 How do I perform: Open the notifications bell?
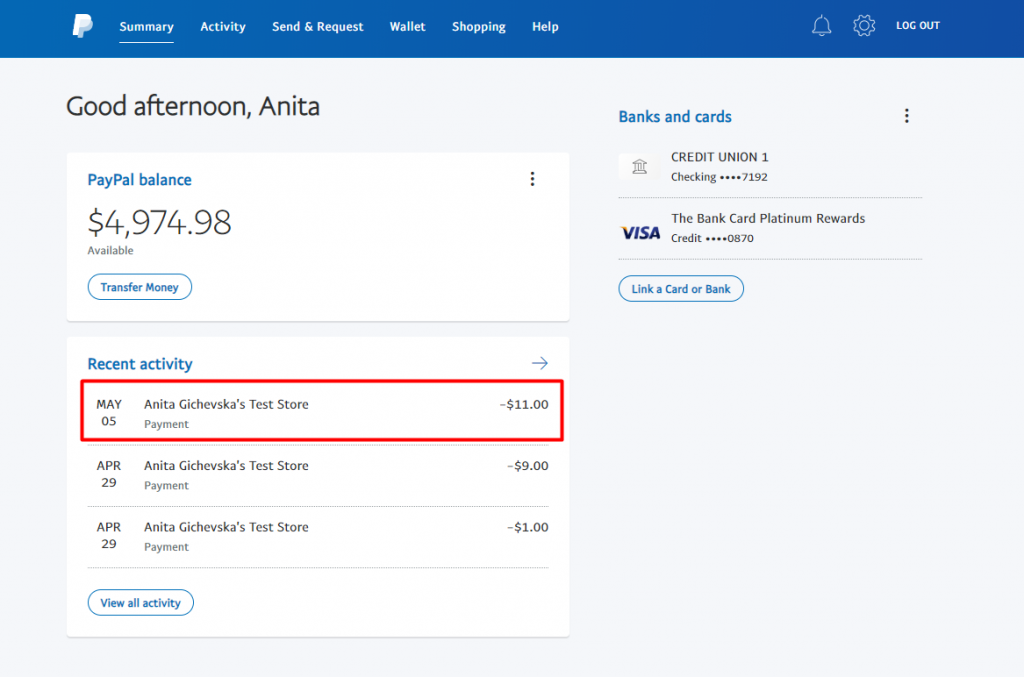click(x=822, y=26)
